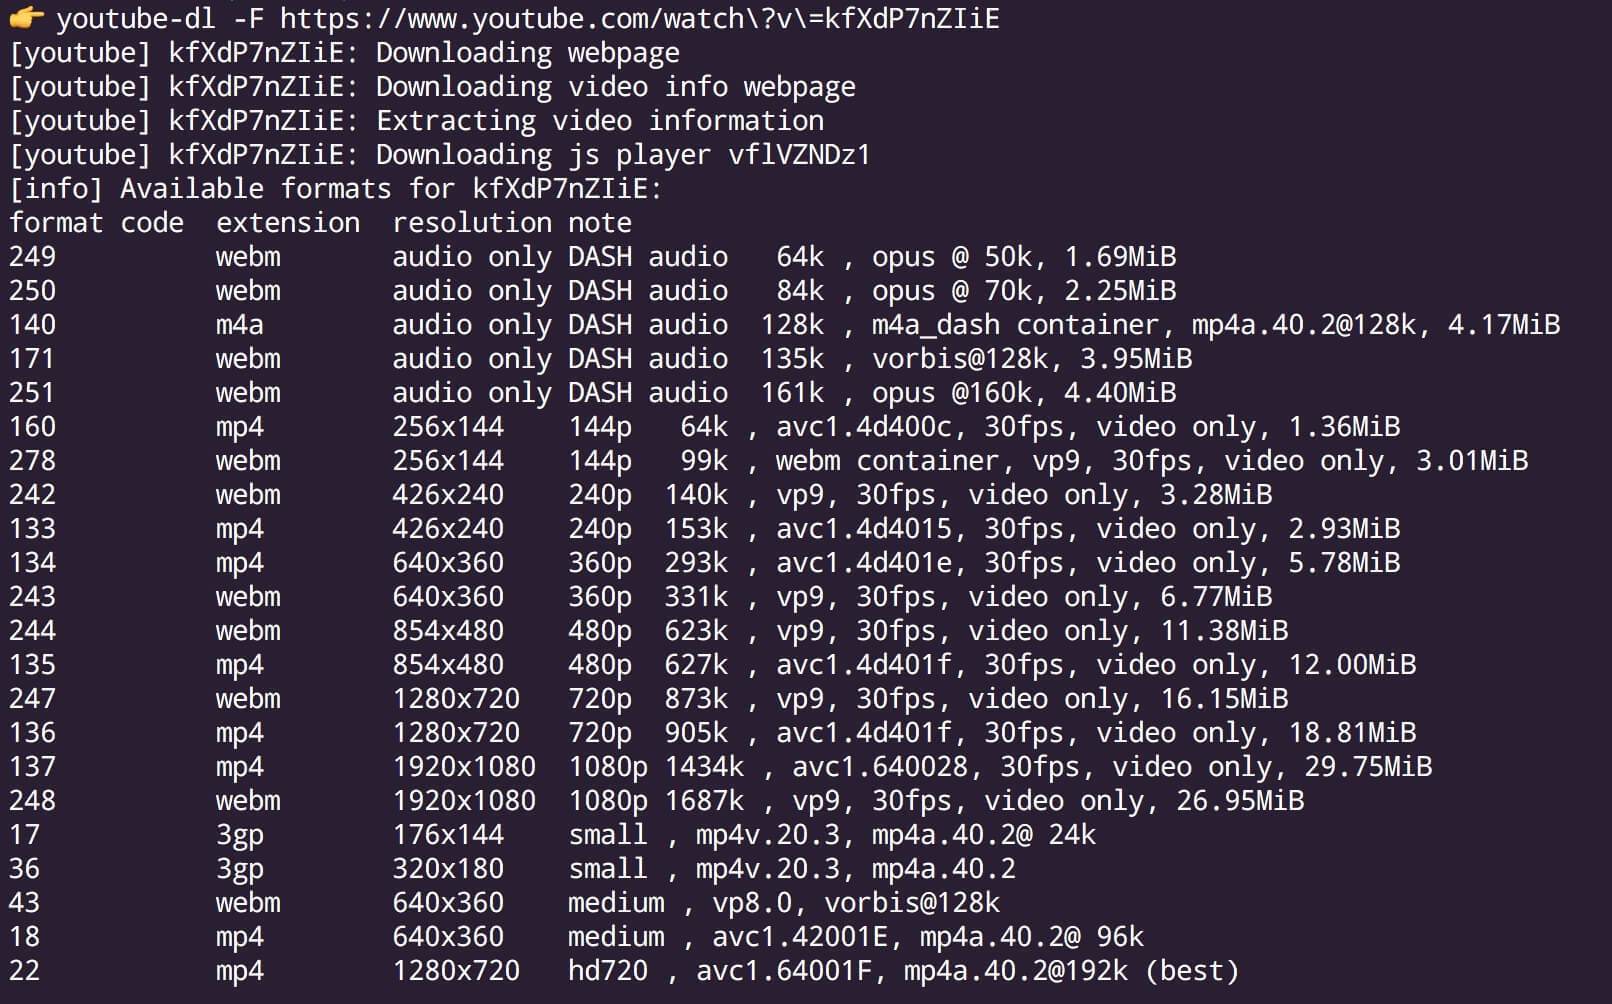Viewport: 1612px width, 1004px height.
Task: Click the '(best)' label text
Action: tap(1193, 971)
